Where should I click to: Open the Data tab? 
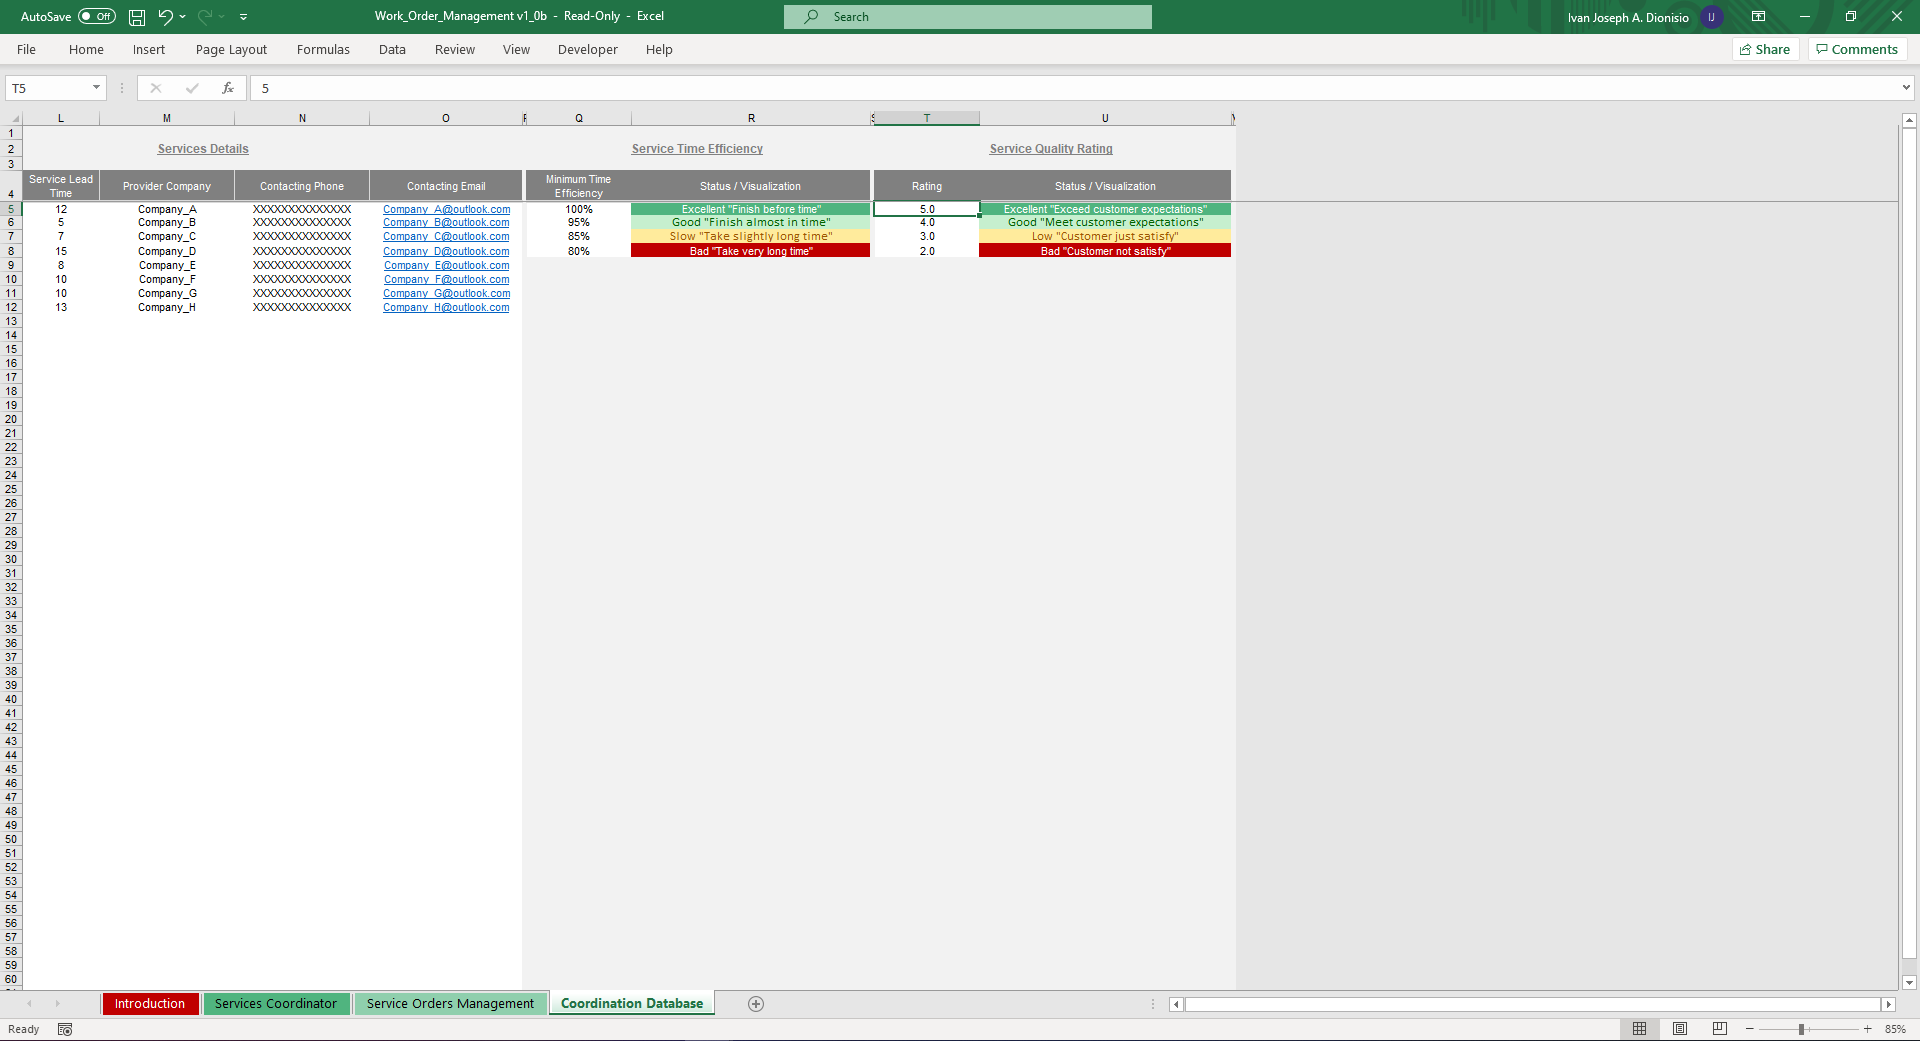pos(392,49)
